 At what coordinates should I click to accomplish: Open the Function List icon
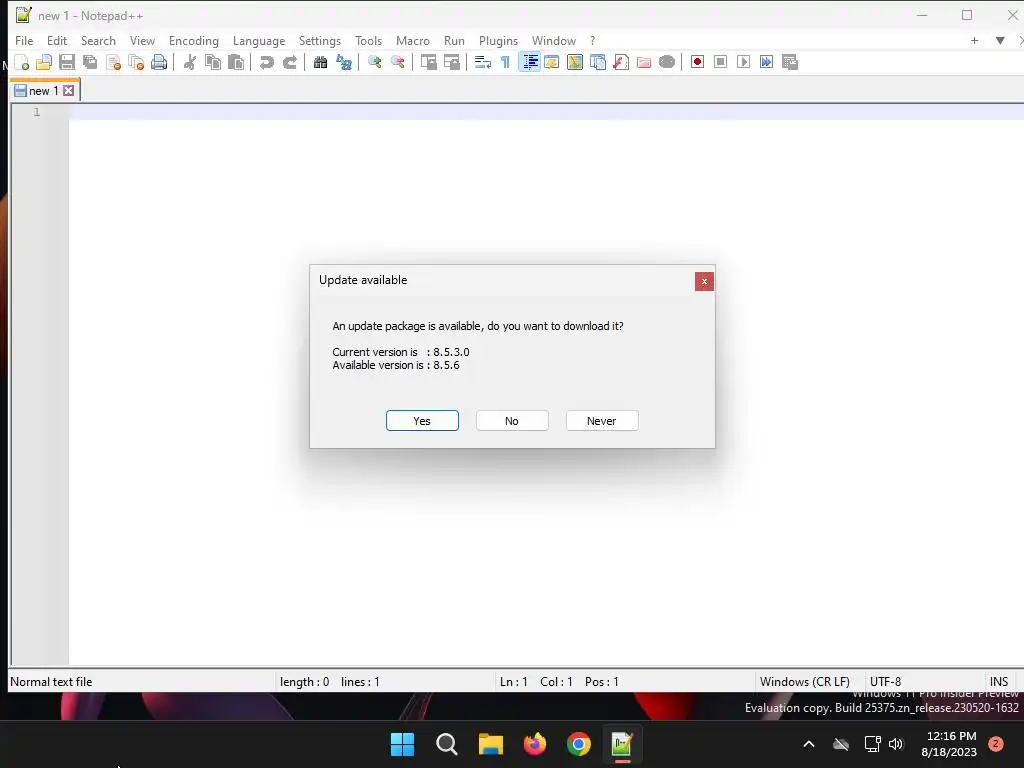(x=621, y=62)
